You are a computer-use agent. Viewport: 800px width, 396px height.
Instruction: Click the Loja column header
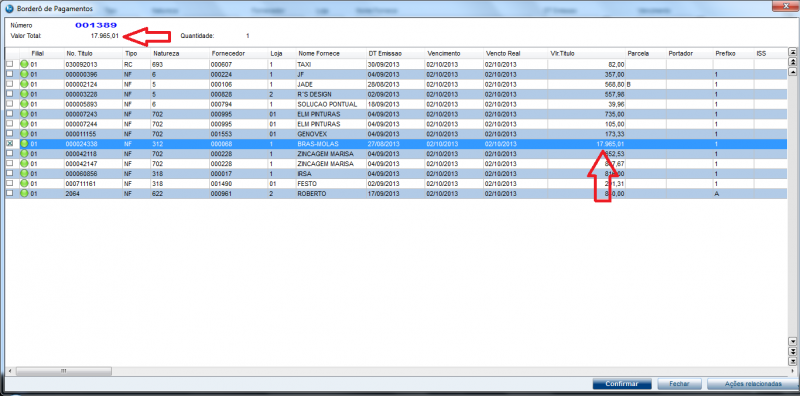coord(282,53)
